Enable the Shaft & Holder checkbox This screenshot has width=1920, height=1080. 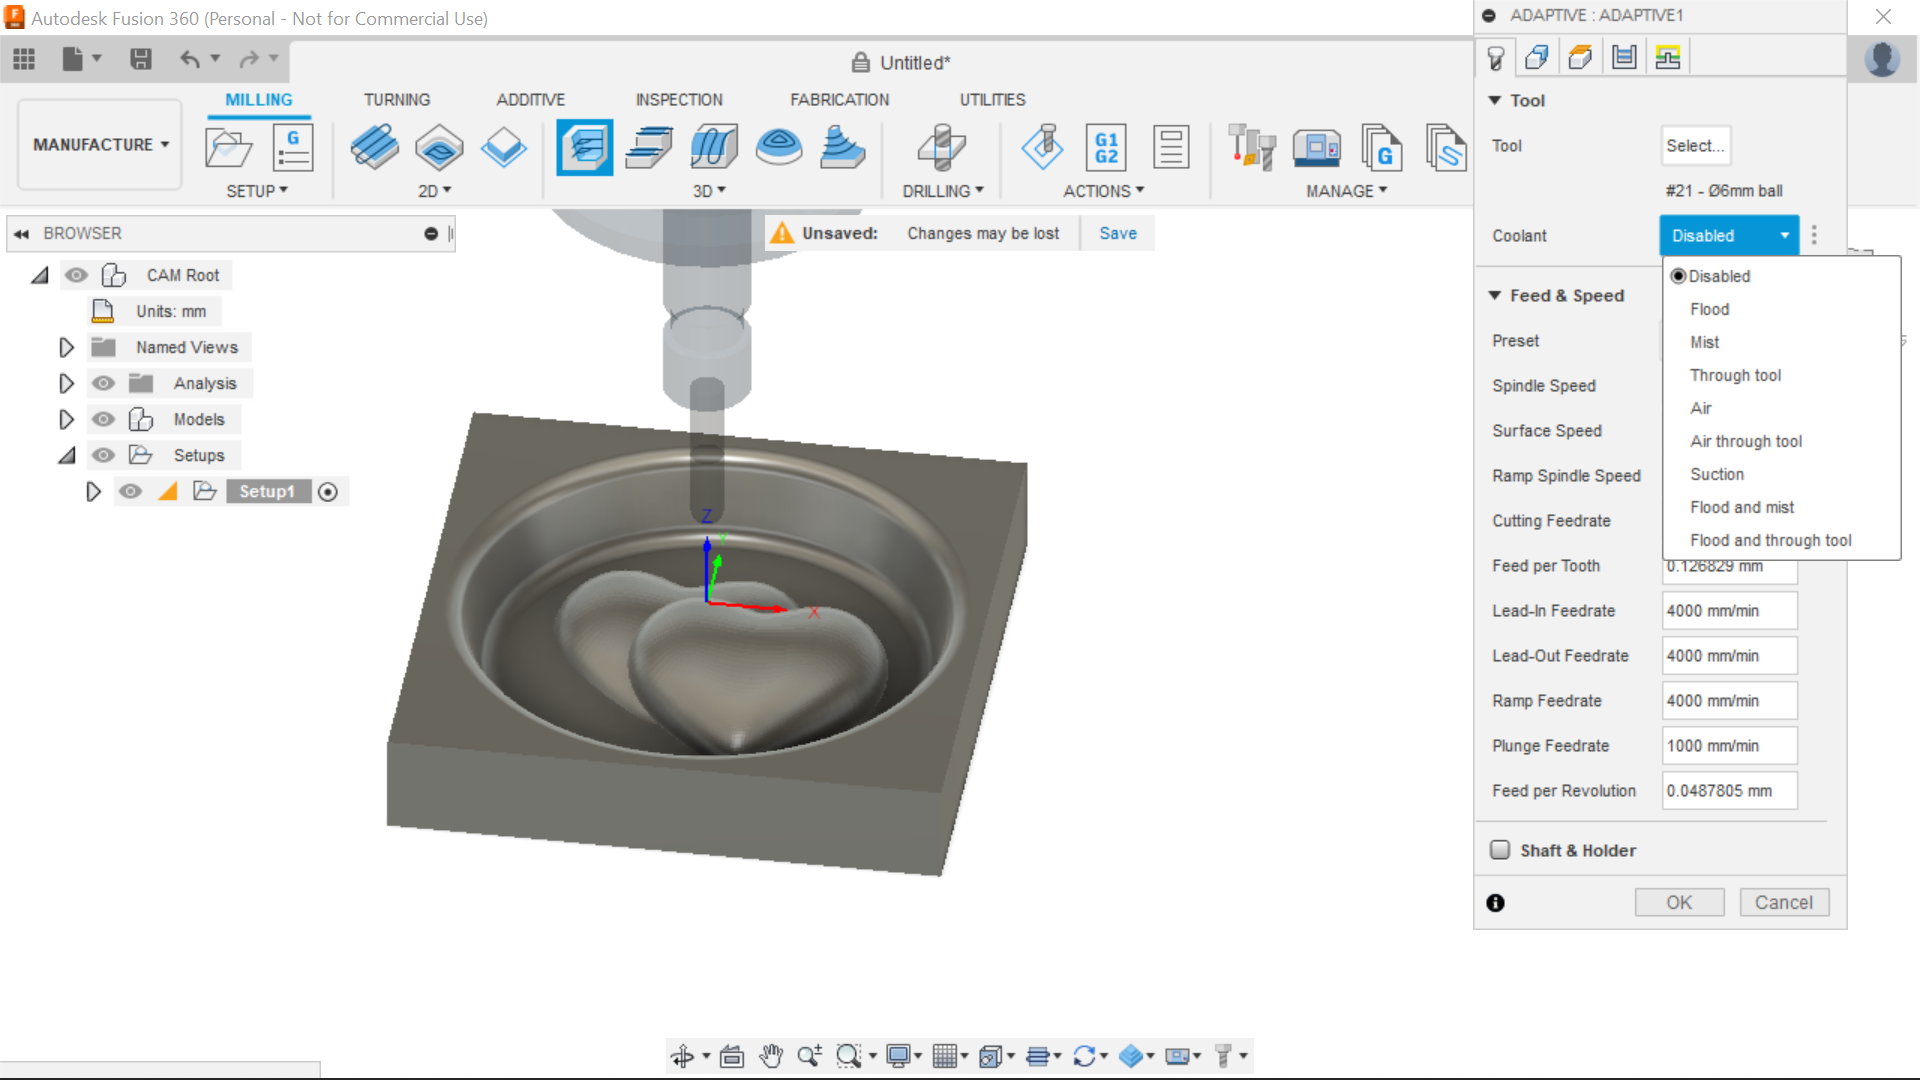1500,849
